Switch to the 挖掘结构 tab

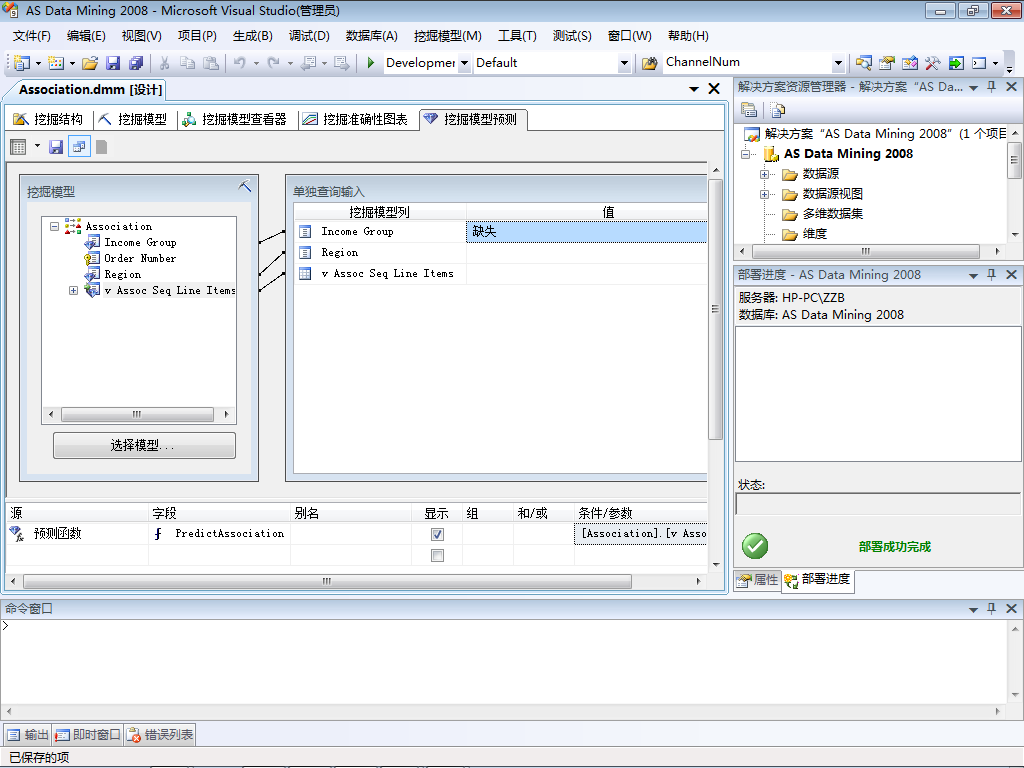[x=48, y=119]
